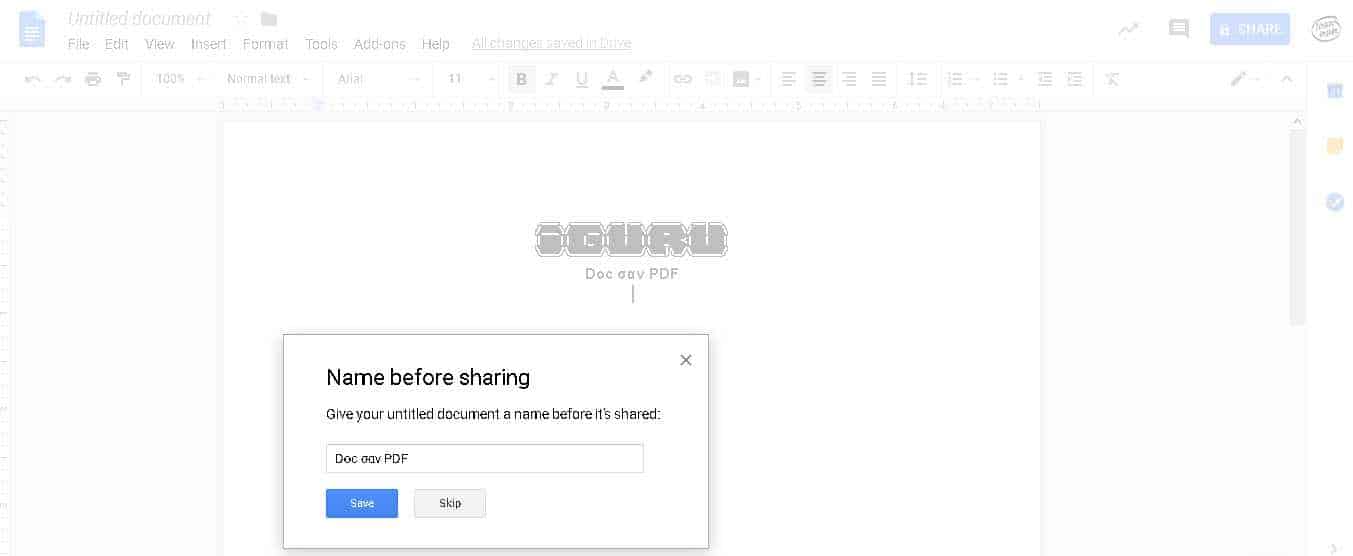Viewport: 1353px width, 556px height.
Task: Click the Insert link icon
Action: click(683, 79)
